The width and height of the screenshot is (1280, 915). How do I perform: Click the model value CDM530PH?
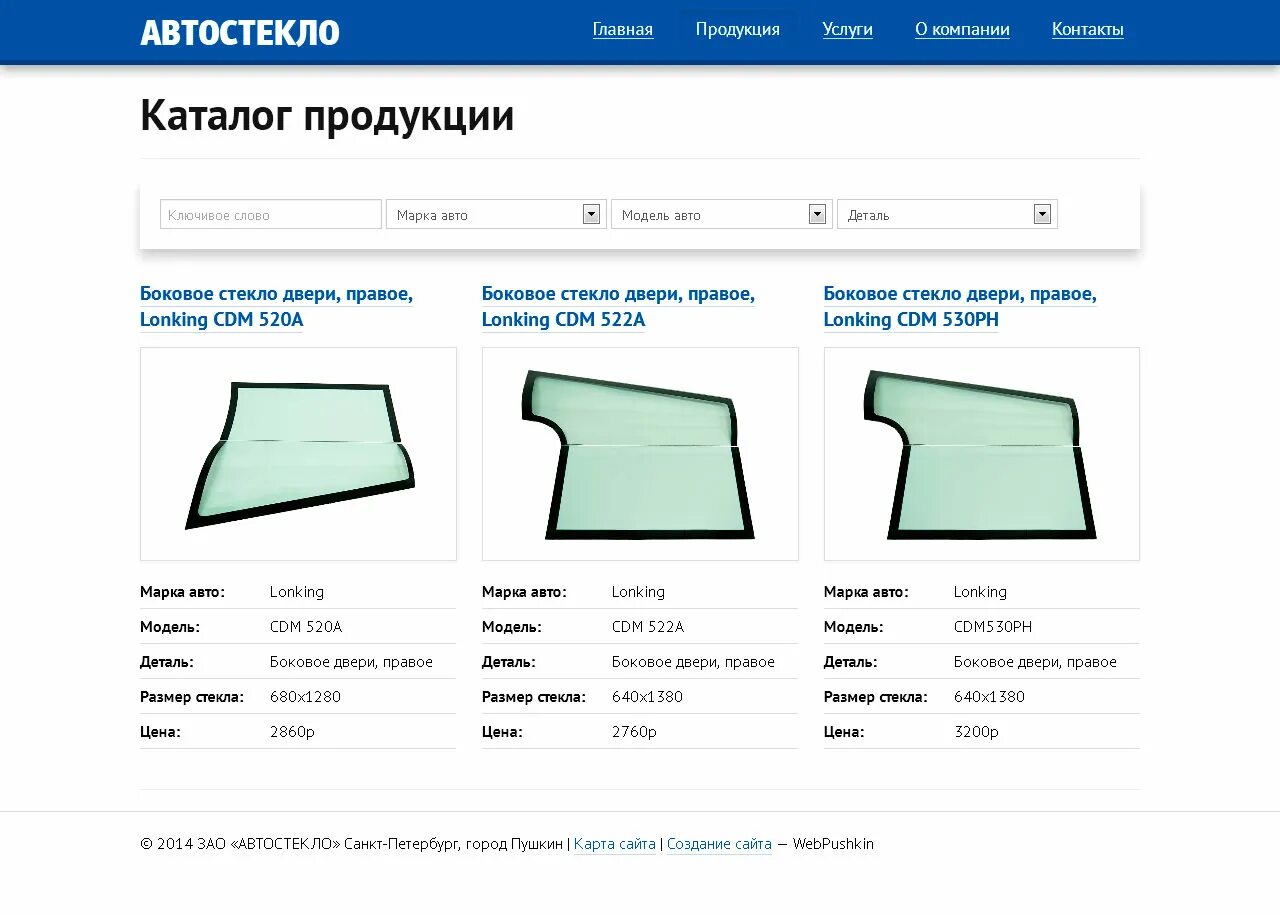(x=993, y=627)
